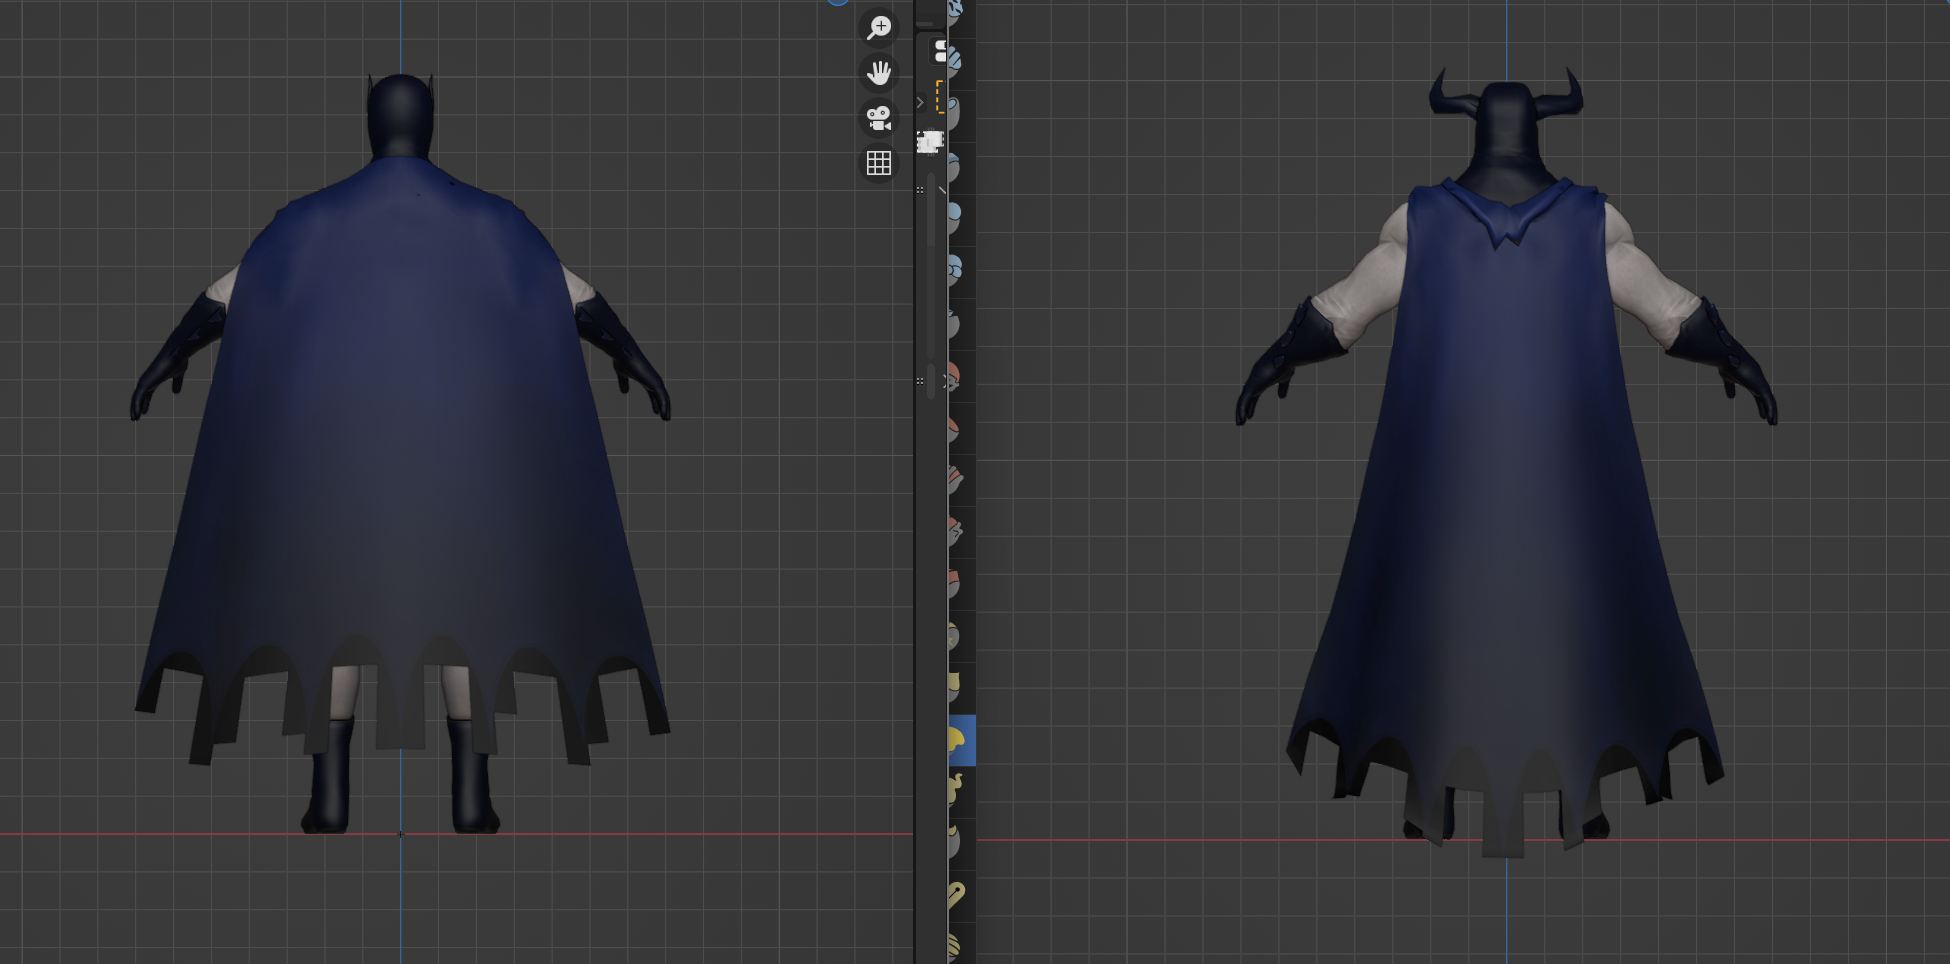1950x964 pixels.
Task: Toggle perspective/orthographic grid icon
Action: point(878,163)
